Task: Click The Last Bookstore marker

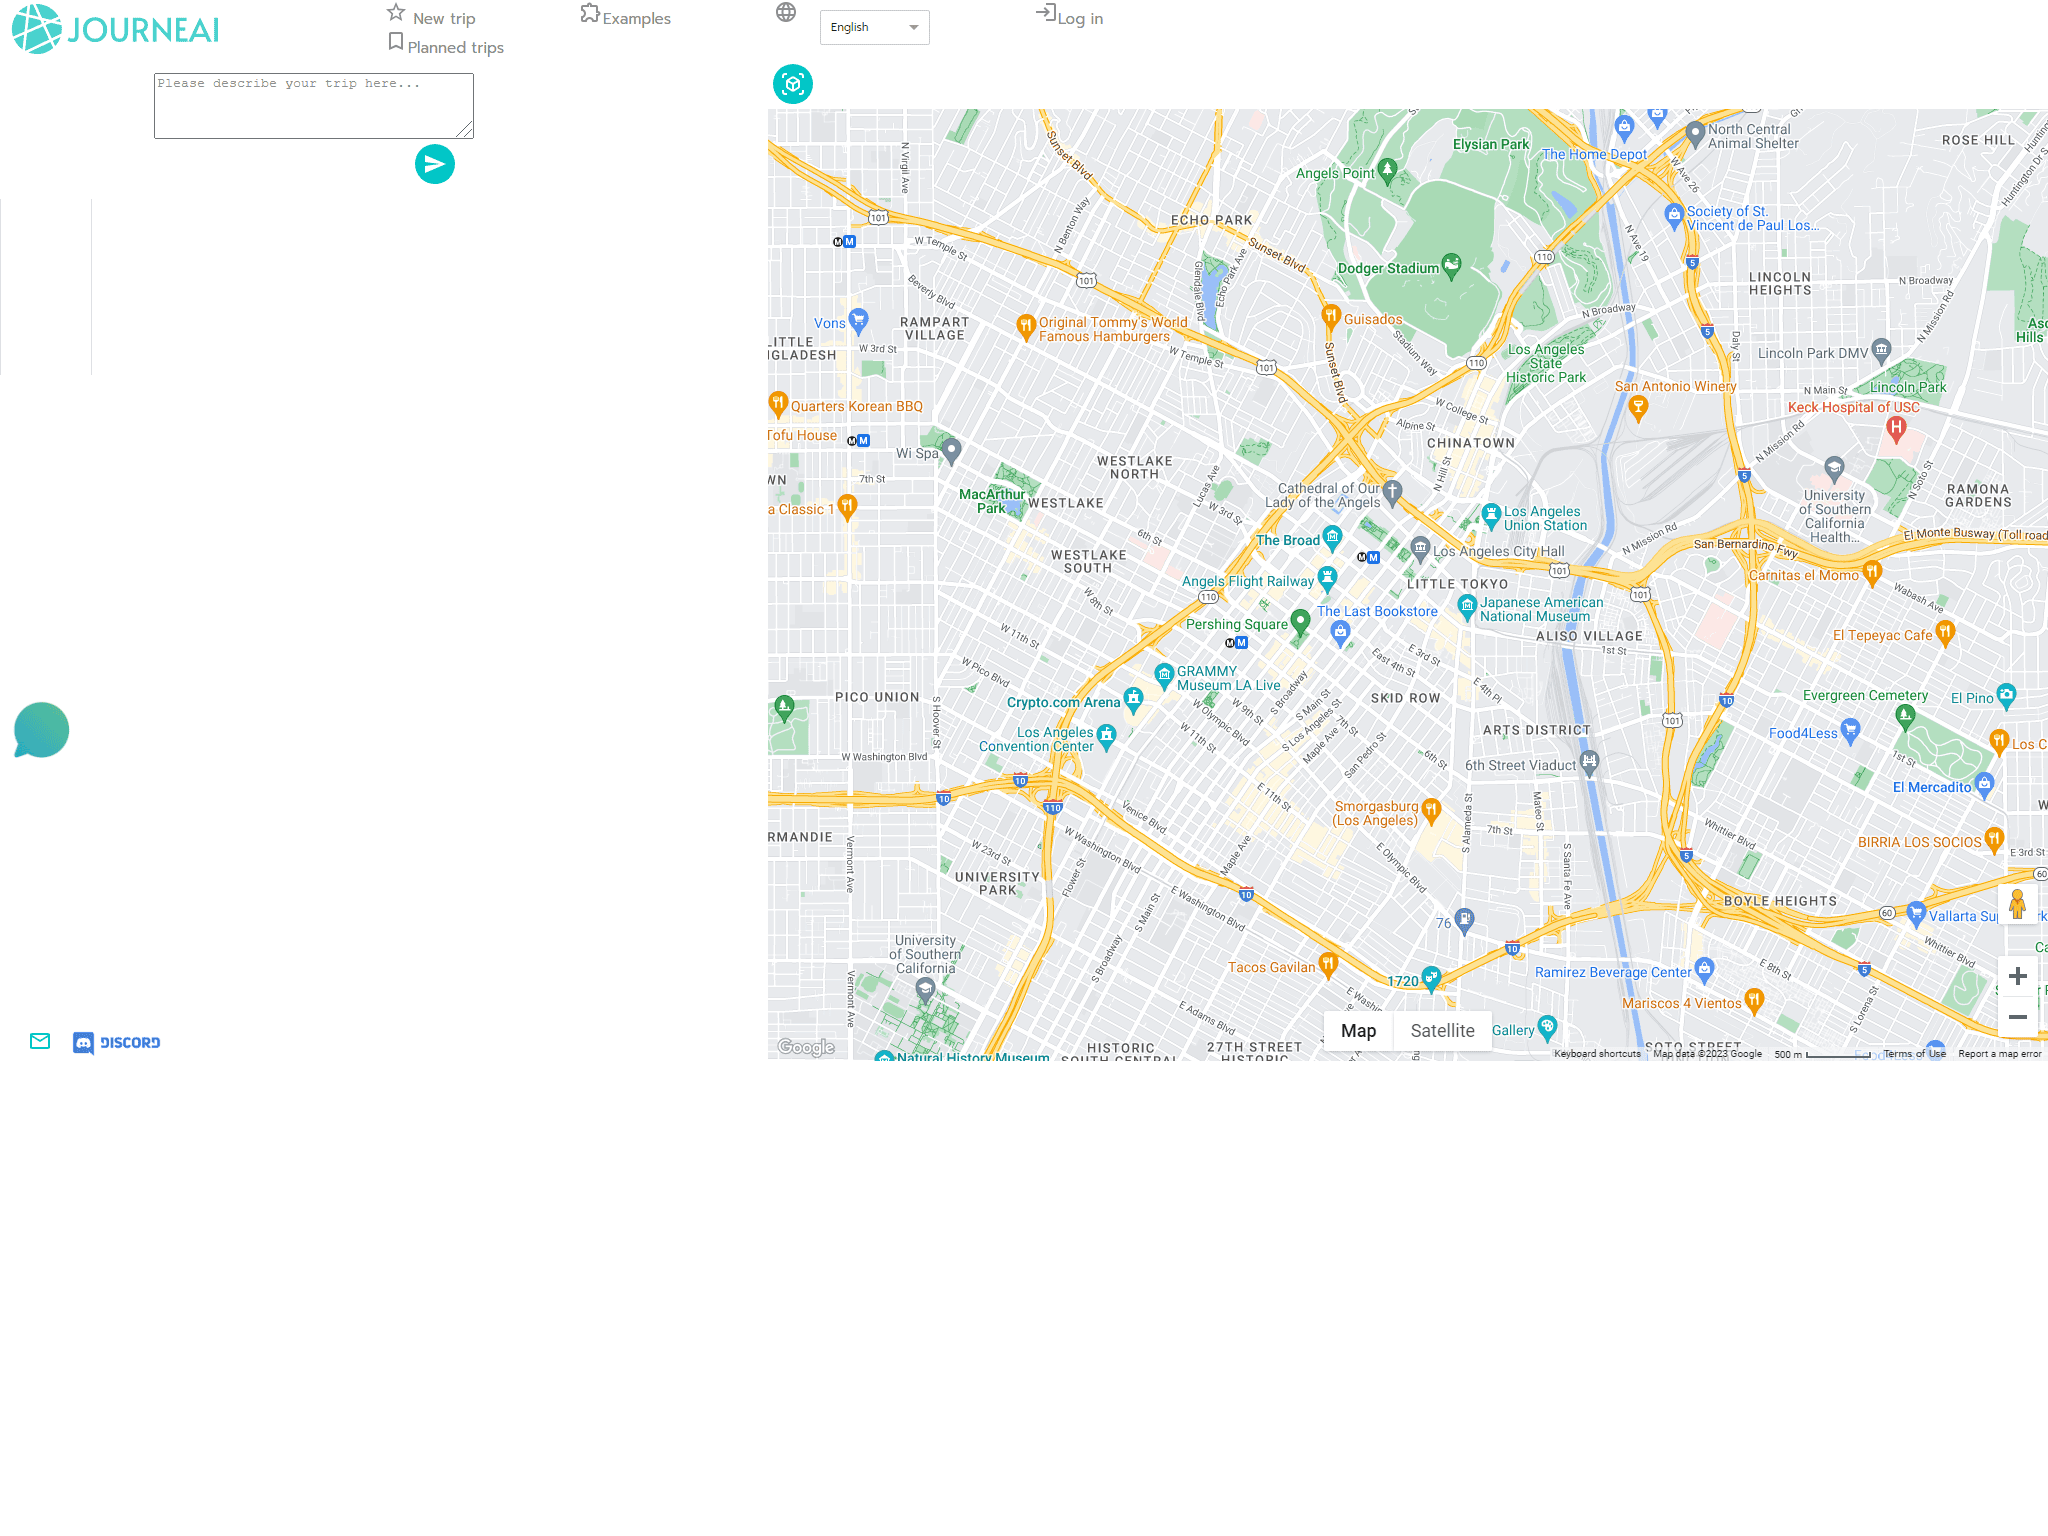Action: click(x=1340, y=631)
